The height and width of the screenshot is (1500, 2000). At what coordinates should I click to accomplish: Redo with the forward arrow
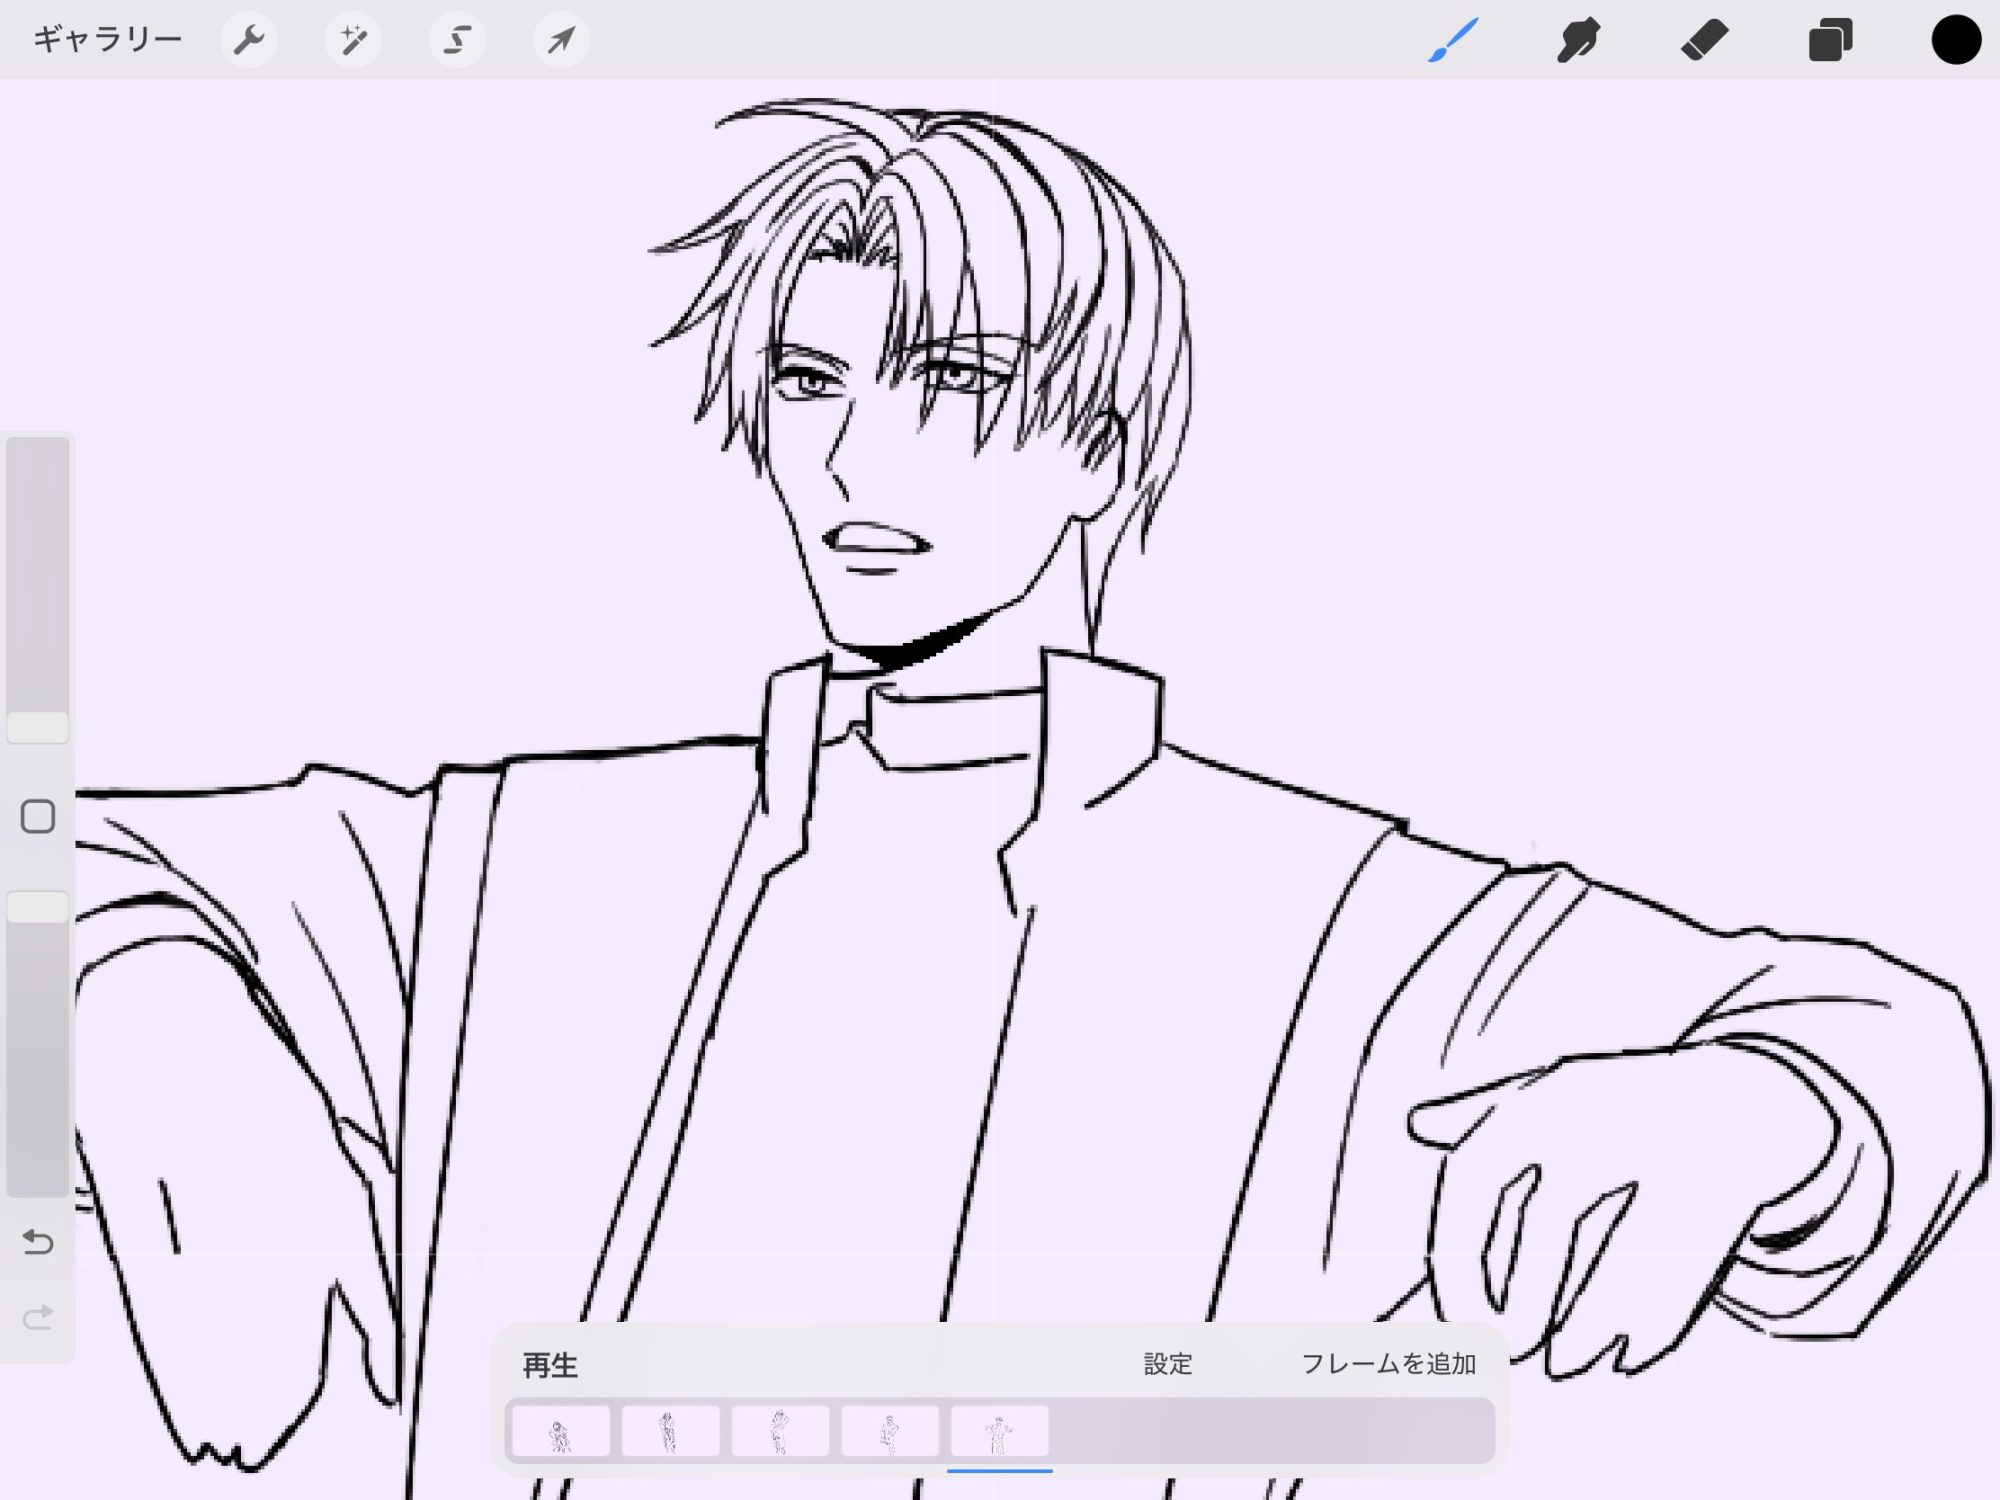pyautogui.click(x=38, y=1318)
